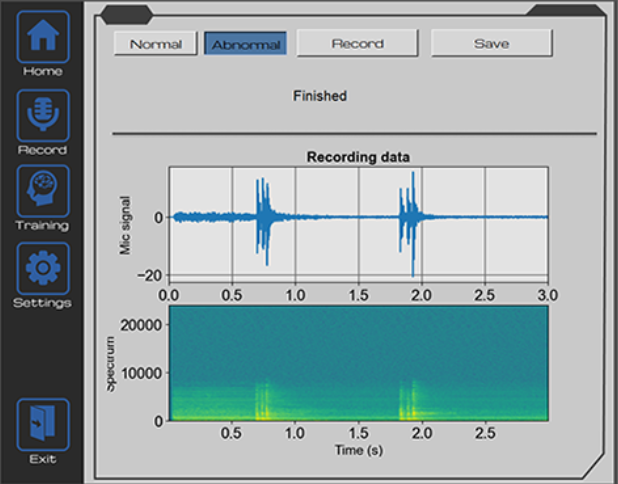Click first waveform burst near 0.75 seconds
Viewport: 618px width, 484px height.
point(264,217)
